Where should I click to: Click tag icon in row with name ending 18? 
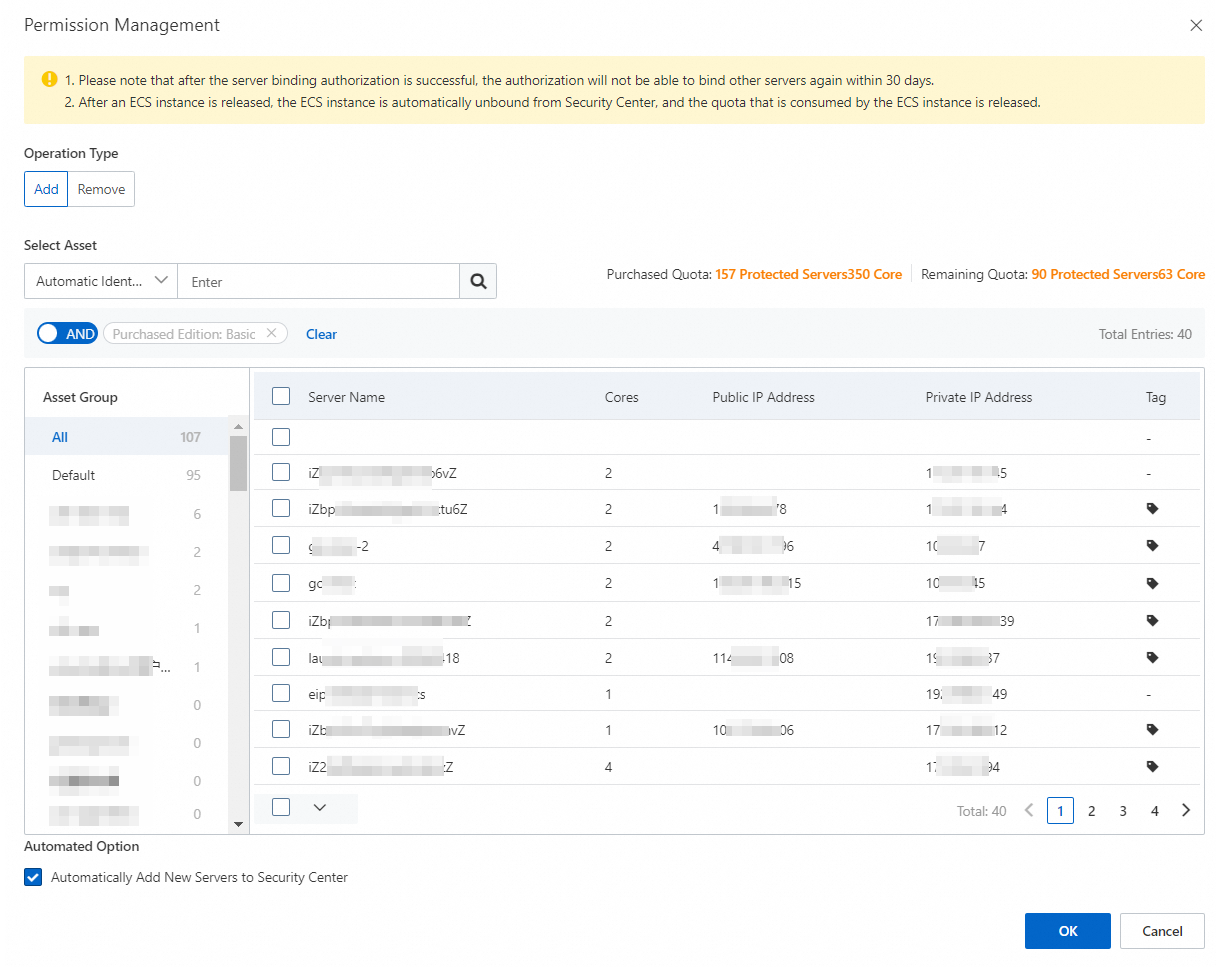[x=1152, y=658]
